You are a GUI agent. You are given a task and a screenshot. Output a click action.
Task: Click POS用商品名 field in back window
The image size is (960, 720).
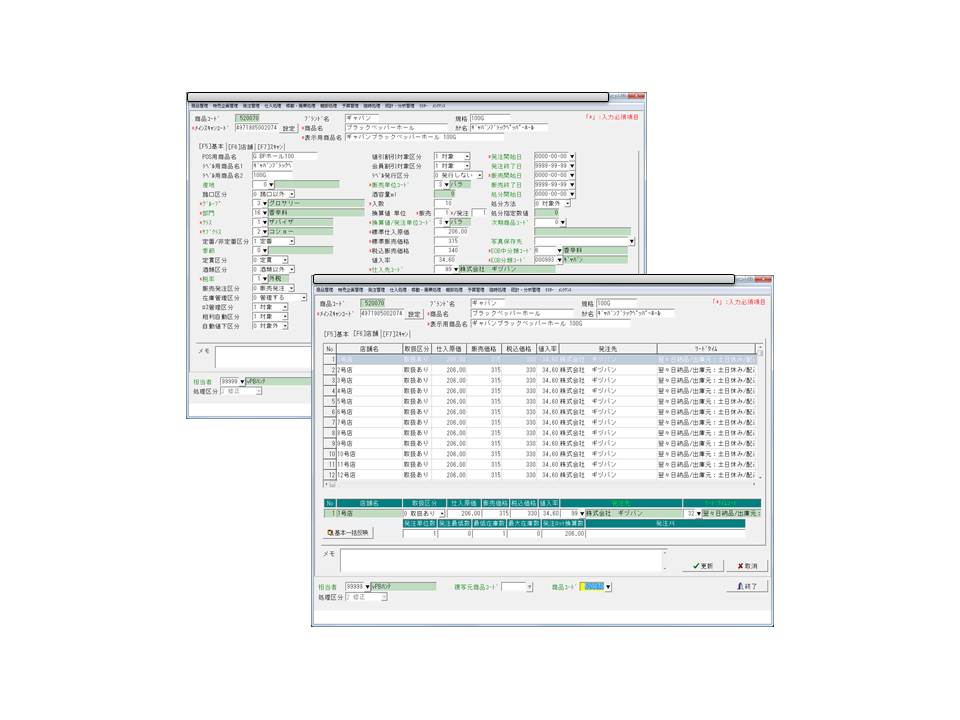284,157
